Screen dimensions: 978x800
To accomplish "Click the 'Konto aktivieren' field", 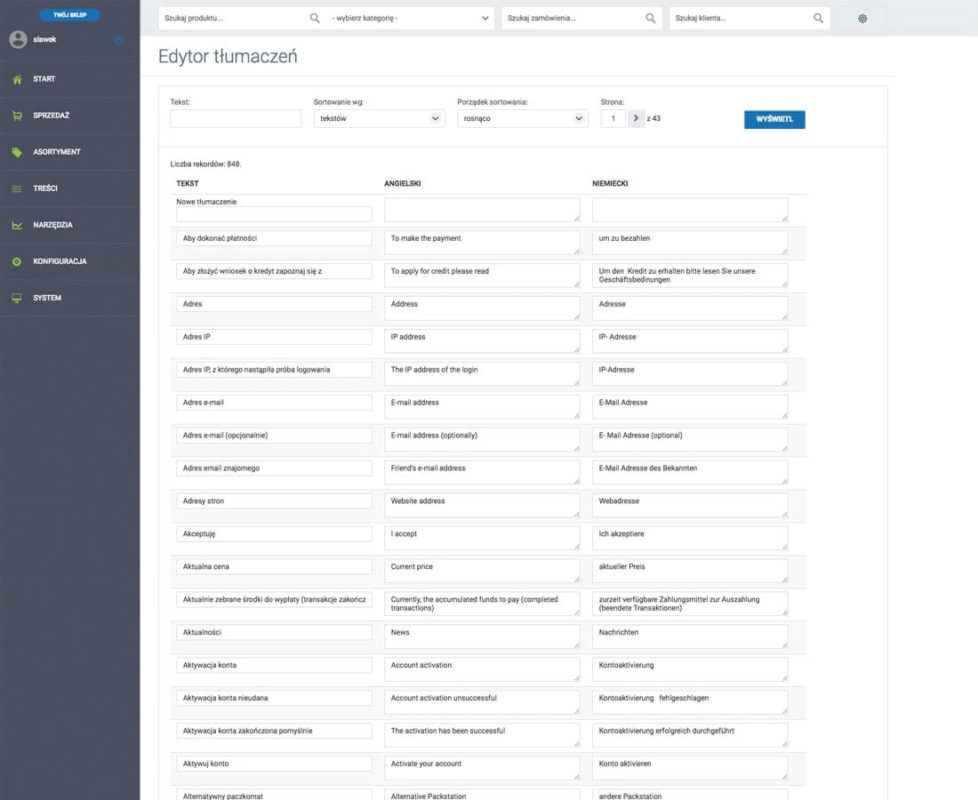I will point(690,768).
